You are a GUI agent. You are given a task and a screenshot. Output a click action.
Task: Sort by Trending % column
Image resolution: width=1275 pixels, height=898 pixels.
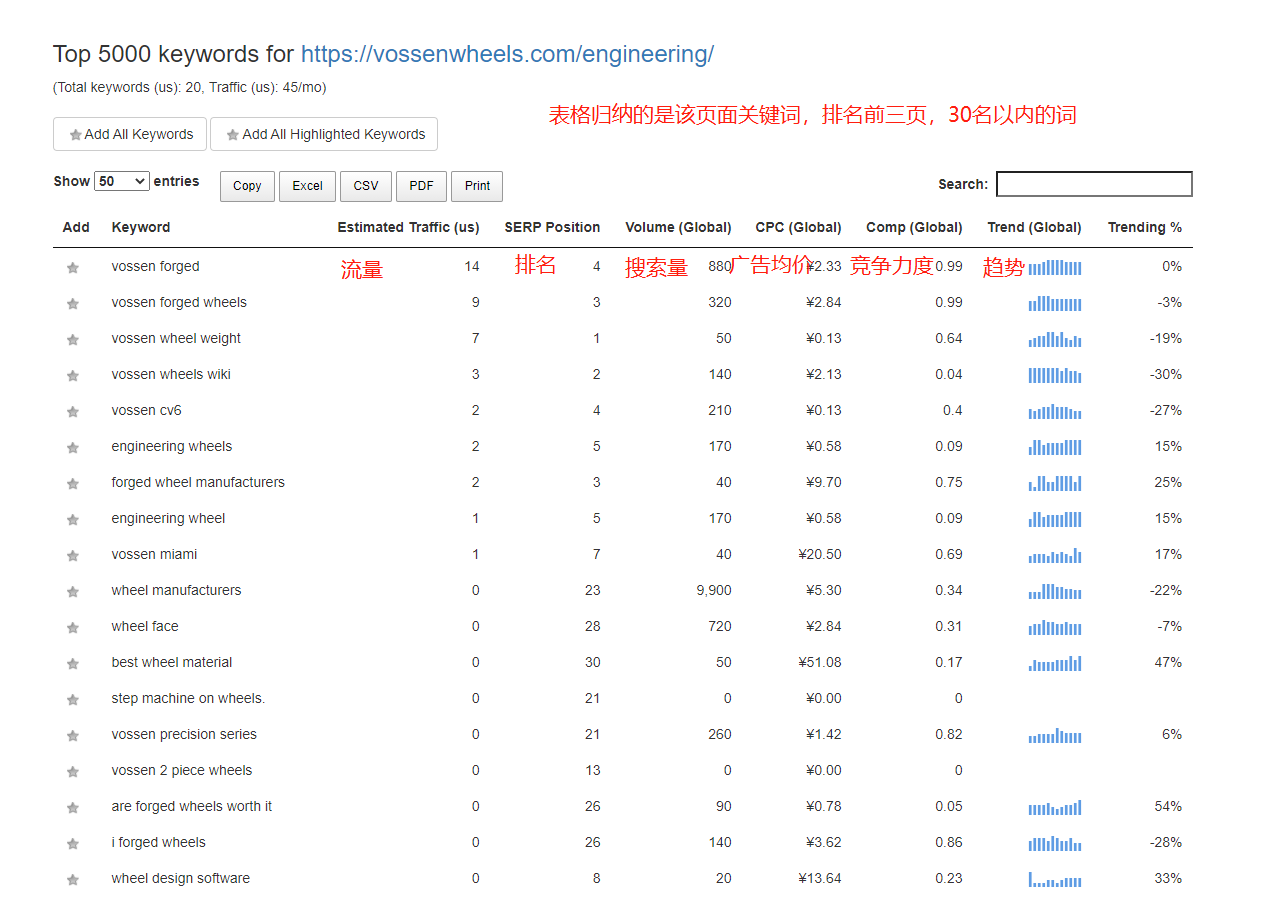1144,227
